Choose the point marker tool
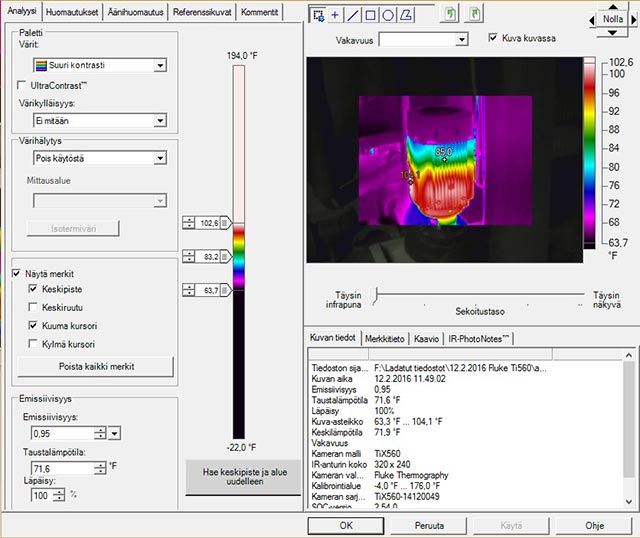 click(335, 15)
